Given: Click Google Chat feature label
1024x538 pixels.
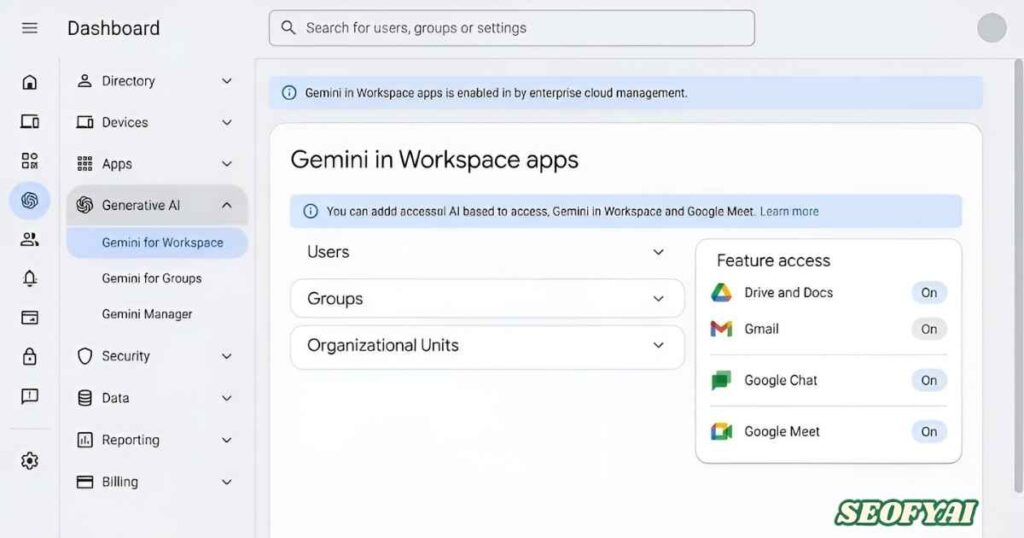Looking at the screenshot, I should 780,380.
